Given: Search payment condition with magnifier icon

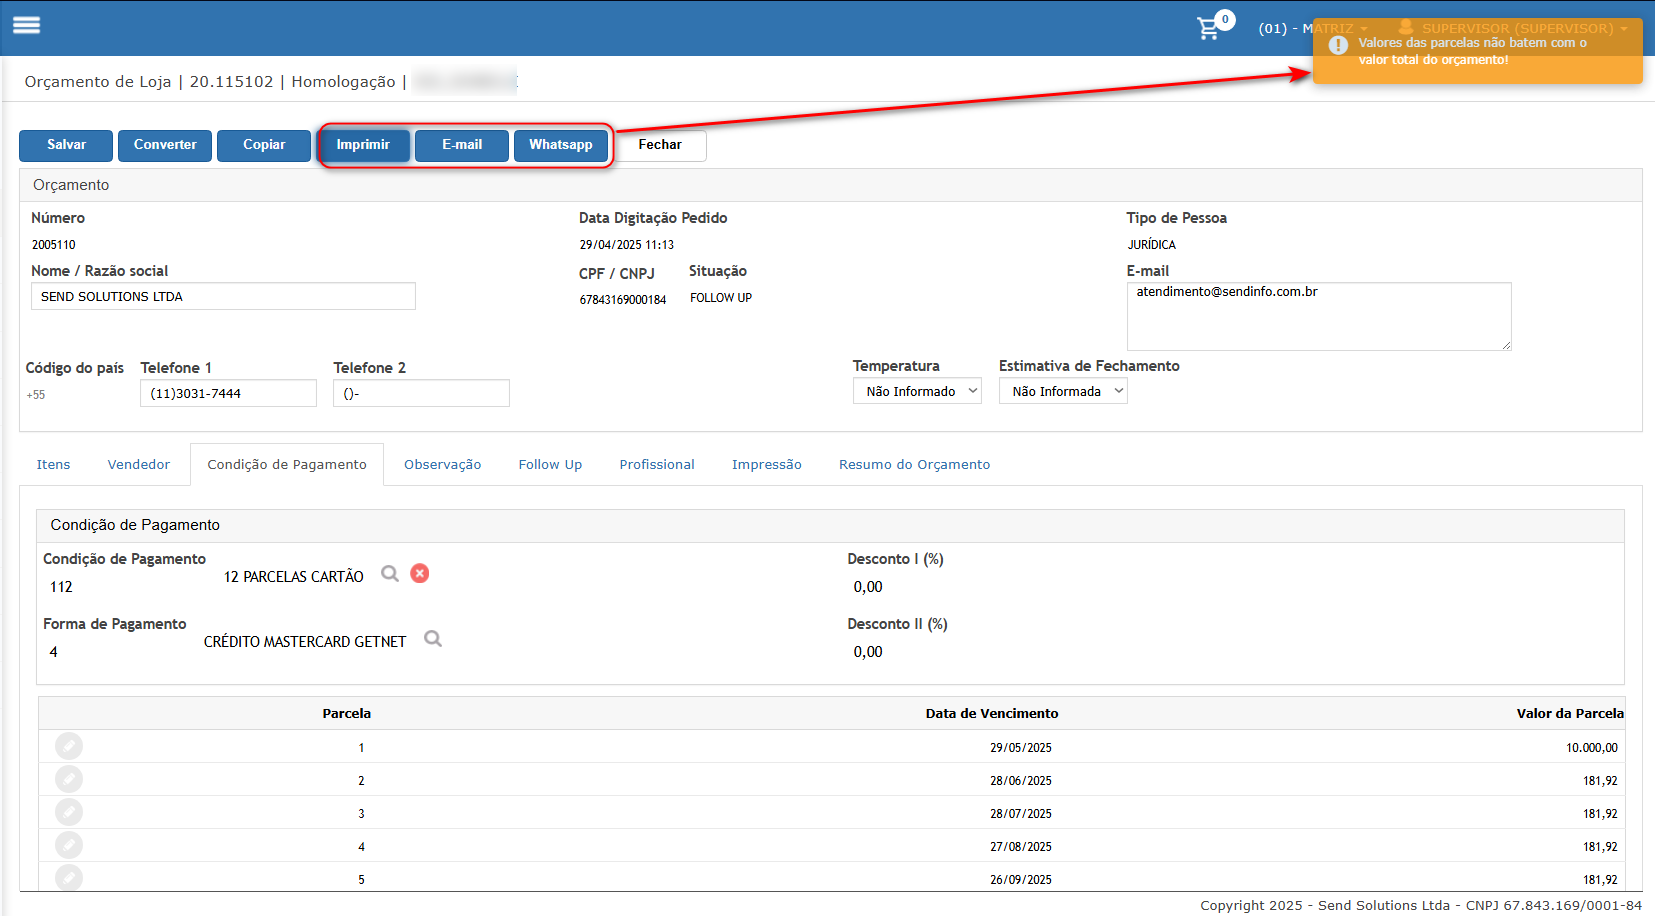Looking at the screenshot, I should [x=390, y=573].
